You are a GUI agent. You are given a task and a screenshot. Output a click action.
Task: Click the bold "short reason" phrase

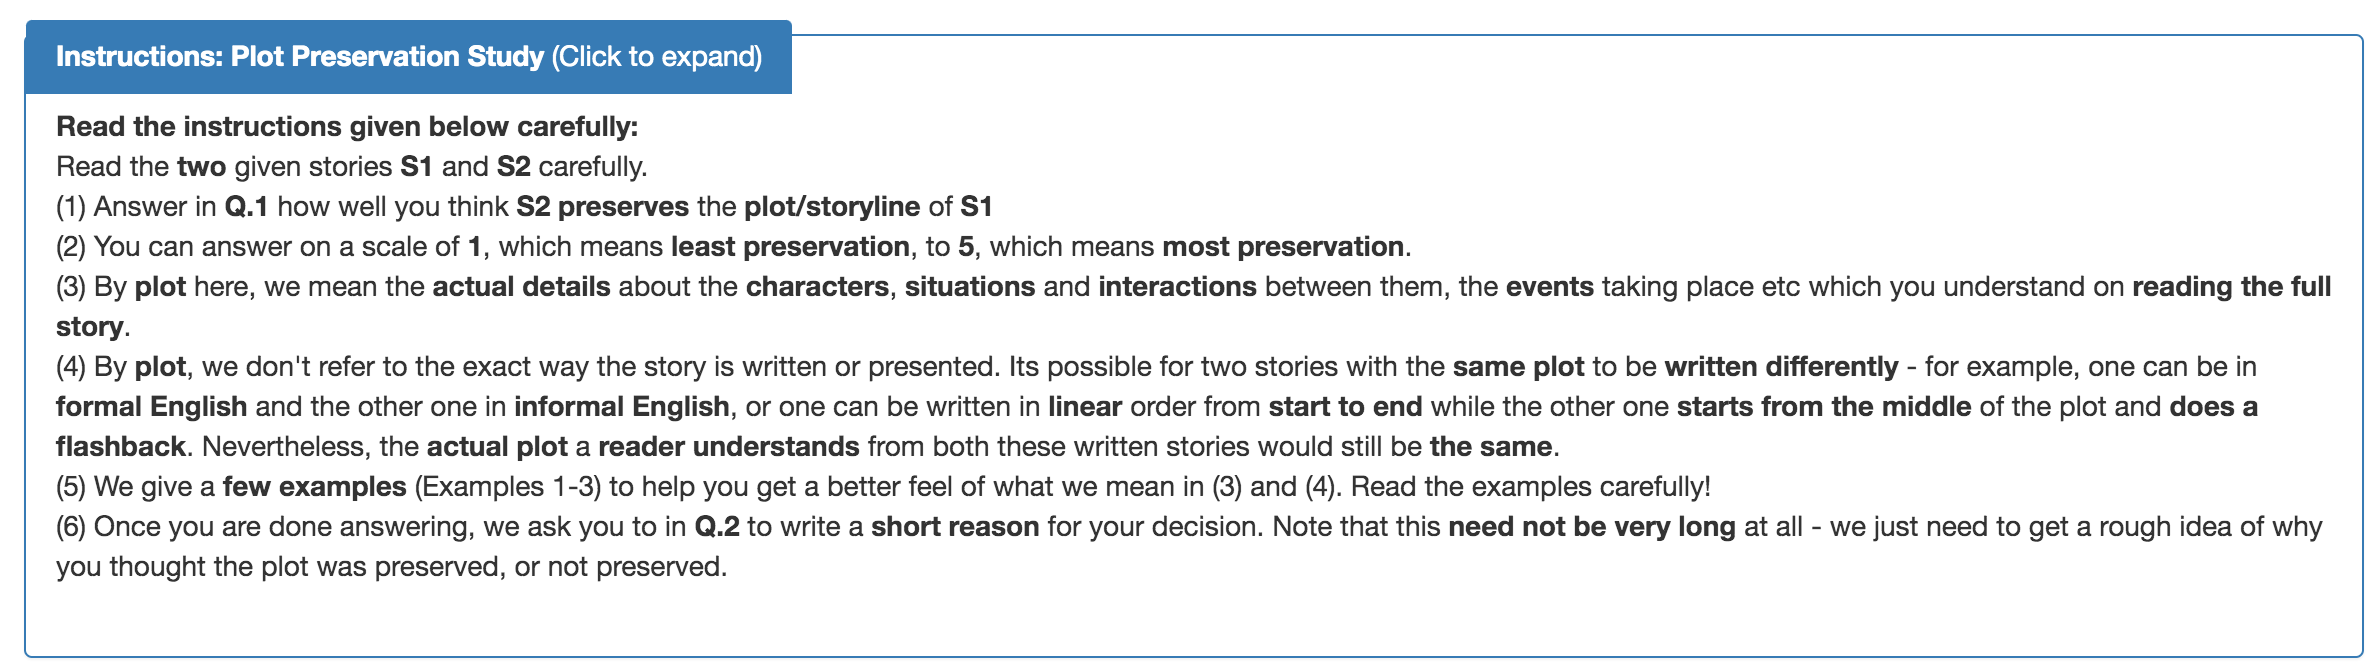click(954, 527)
